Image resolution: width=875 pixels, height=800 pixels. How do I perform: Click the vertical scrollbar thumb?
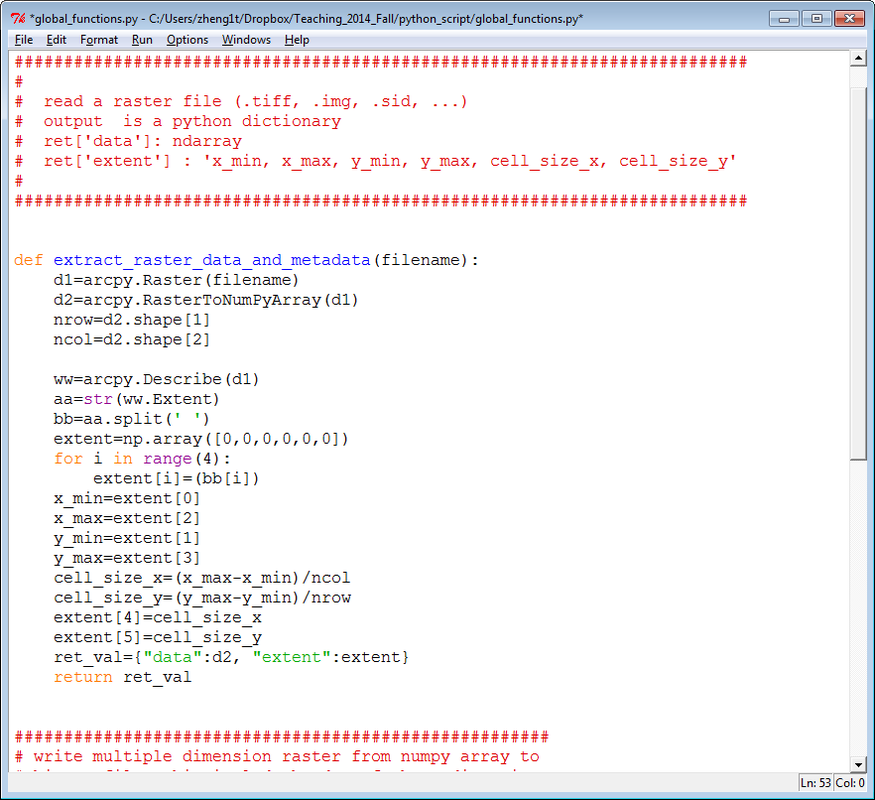click(x=858, y=273)
